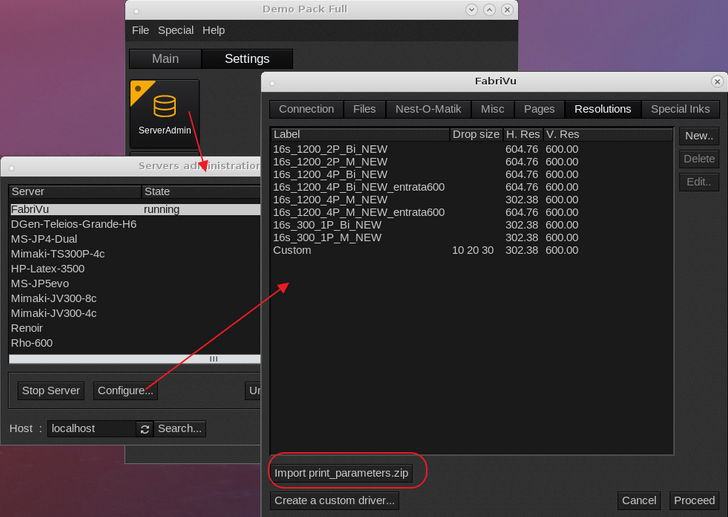Click Configure for the selected server
Viewport: 728px width, 517px height.
click(x=125, y=390)
